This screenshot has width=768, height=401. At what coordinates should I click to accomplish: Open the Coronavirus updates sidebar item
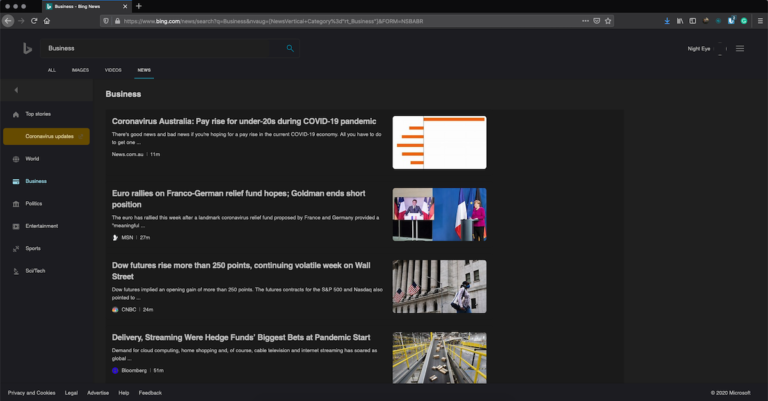(47, 137)
